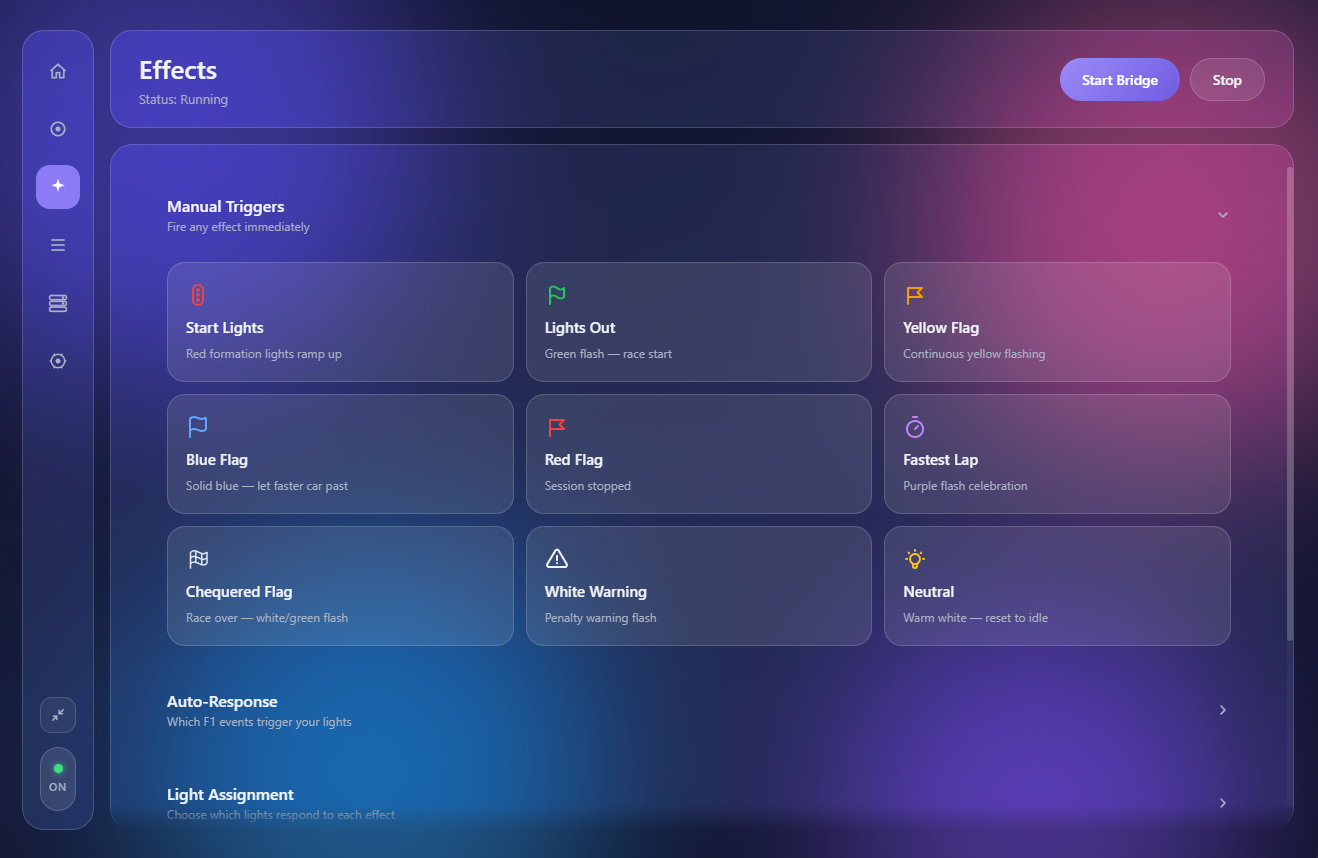This screenshot has height=858, width=1318.
Task: Click the warning triangle icon
Action: tap(557, 559)
